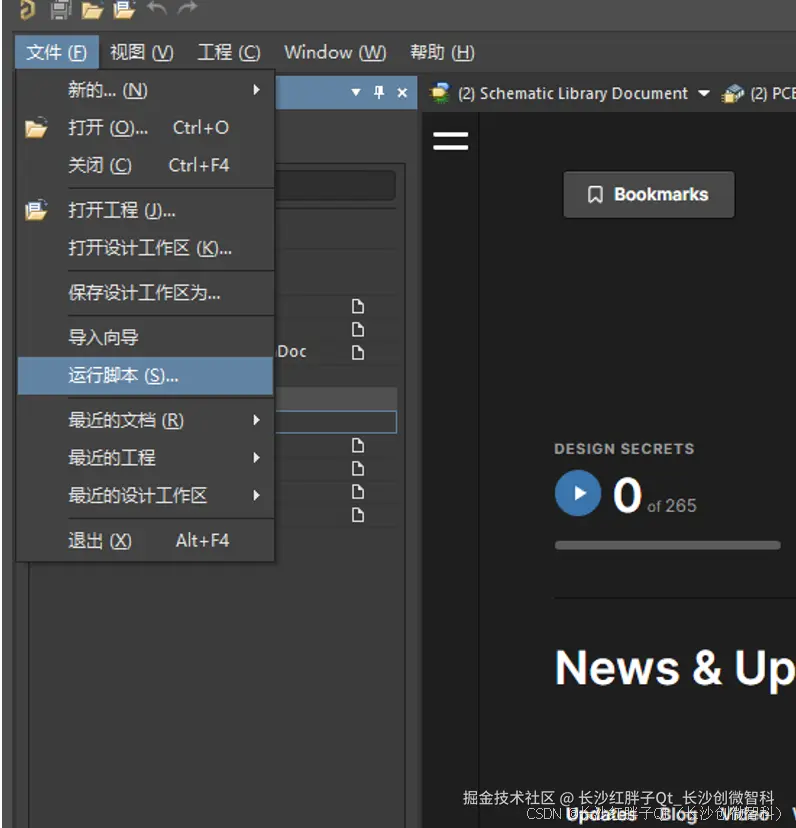
Task: Select 导入向导 menu entry
Action: (145, 337)
